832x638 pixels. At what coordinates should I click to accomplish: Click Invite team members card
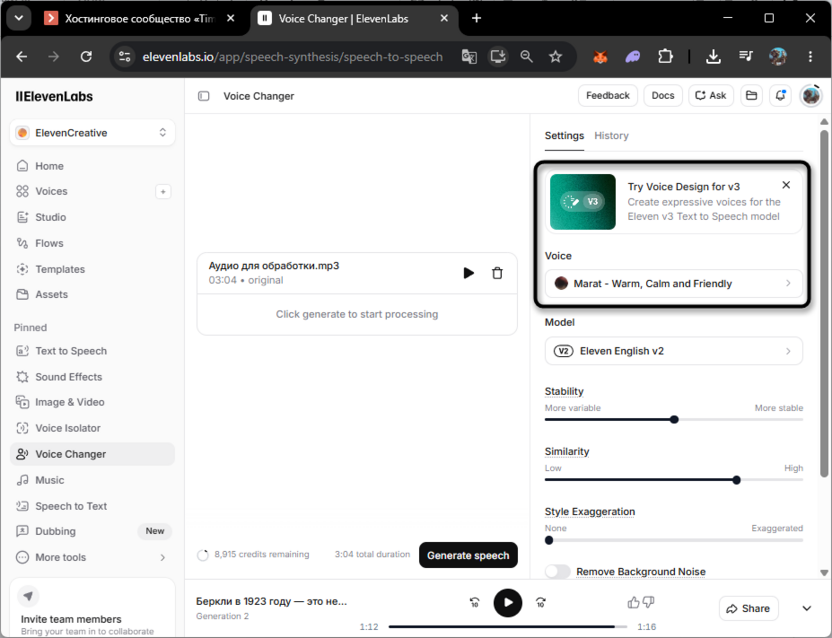click(92, 608)
